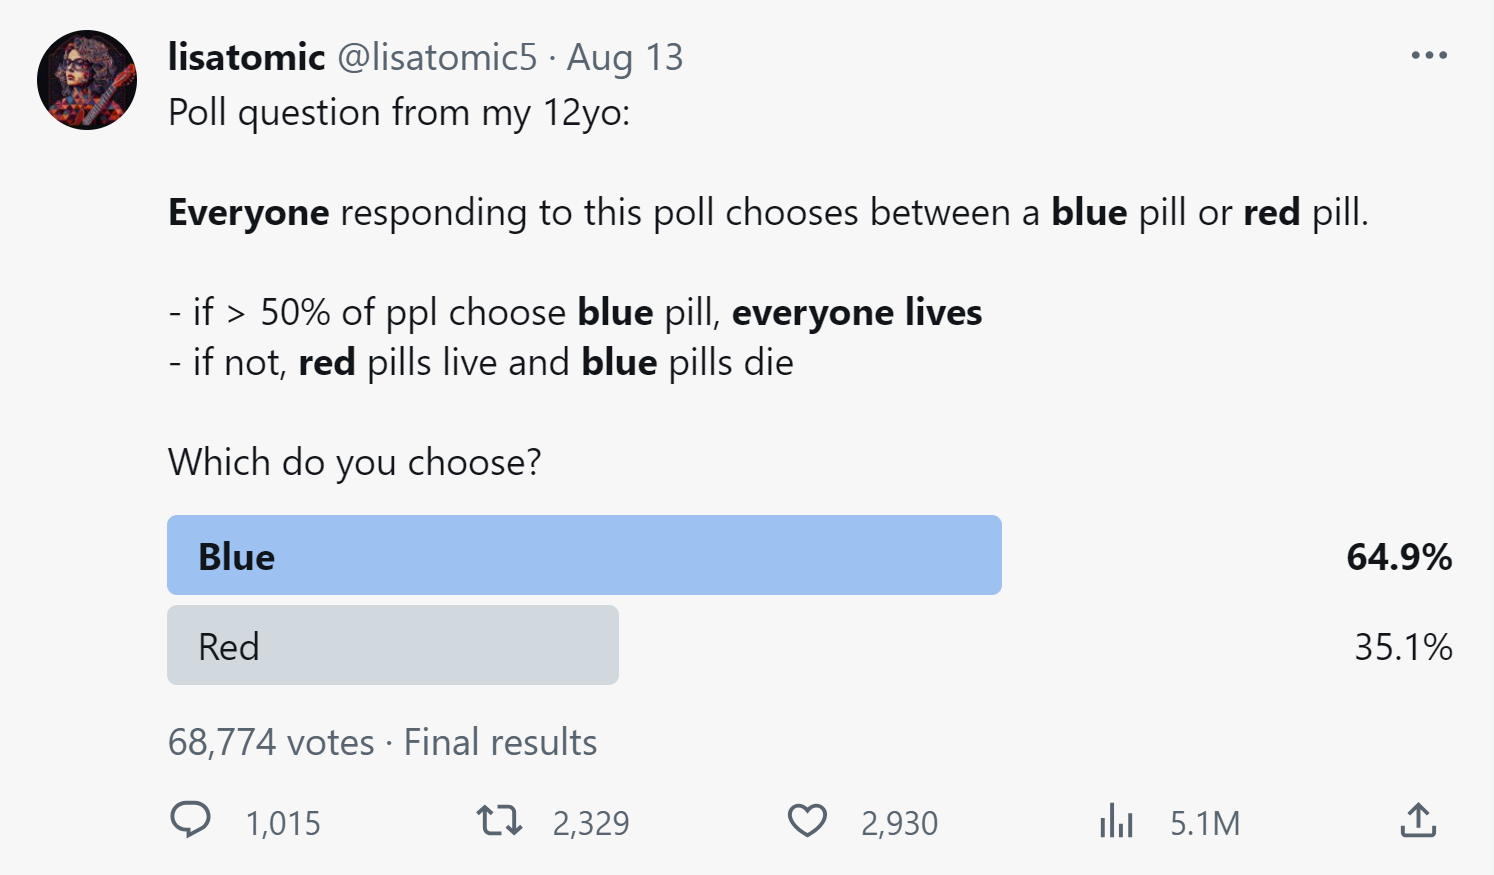
Task: Click the 2,329 retweets count
Action: [x=591, y=823]
